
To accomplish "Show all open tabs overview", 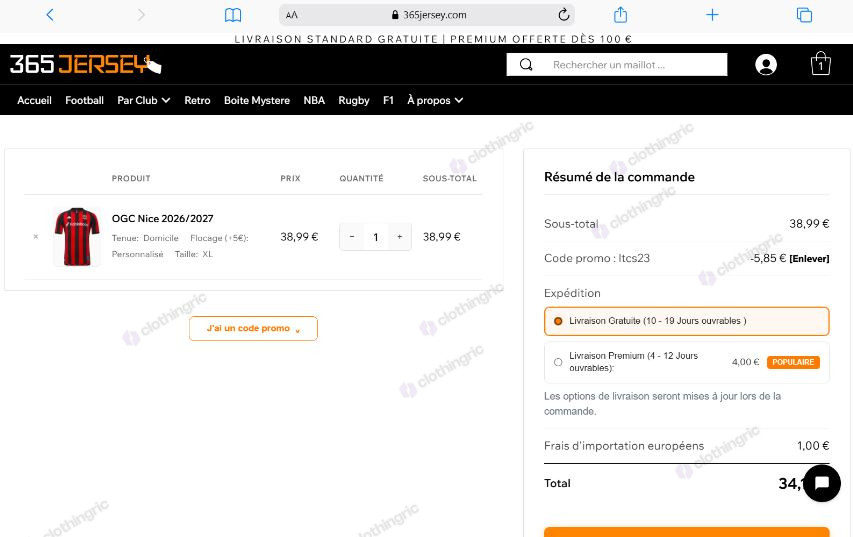I will click(804, 15).
